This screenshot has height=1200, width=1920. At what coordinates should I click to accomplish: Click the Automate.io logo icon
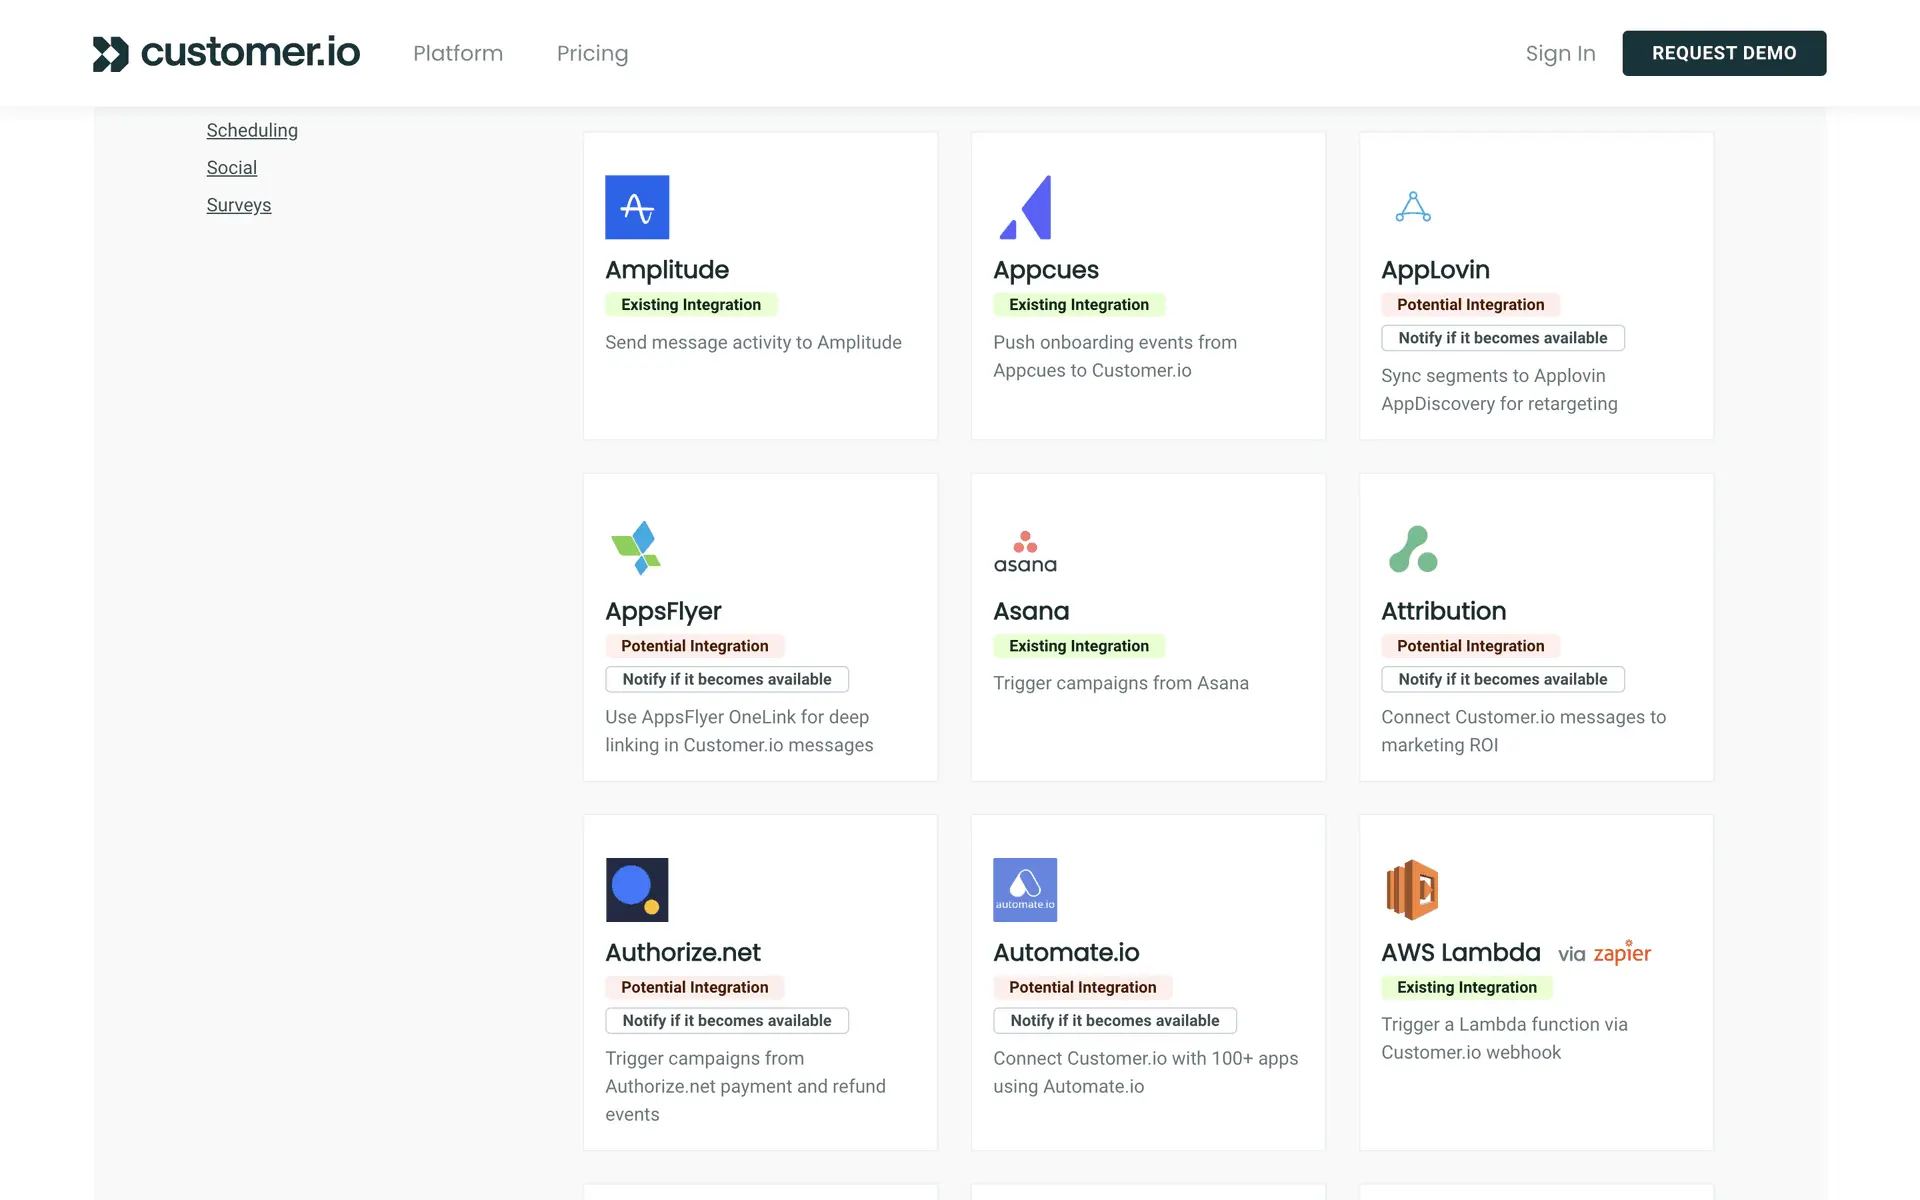[x=1025, y=889]
